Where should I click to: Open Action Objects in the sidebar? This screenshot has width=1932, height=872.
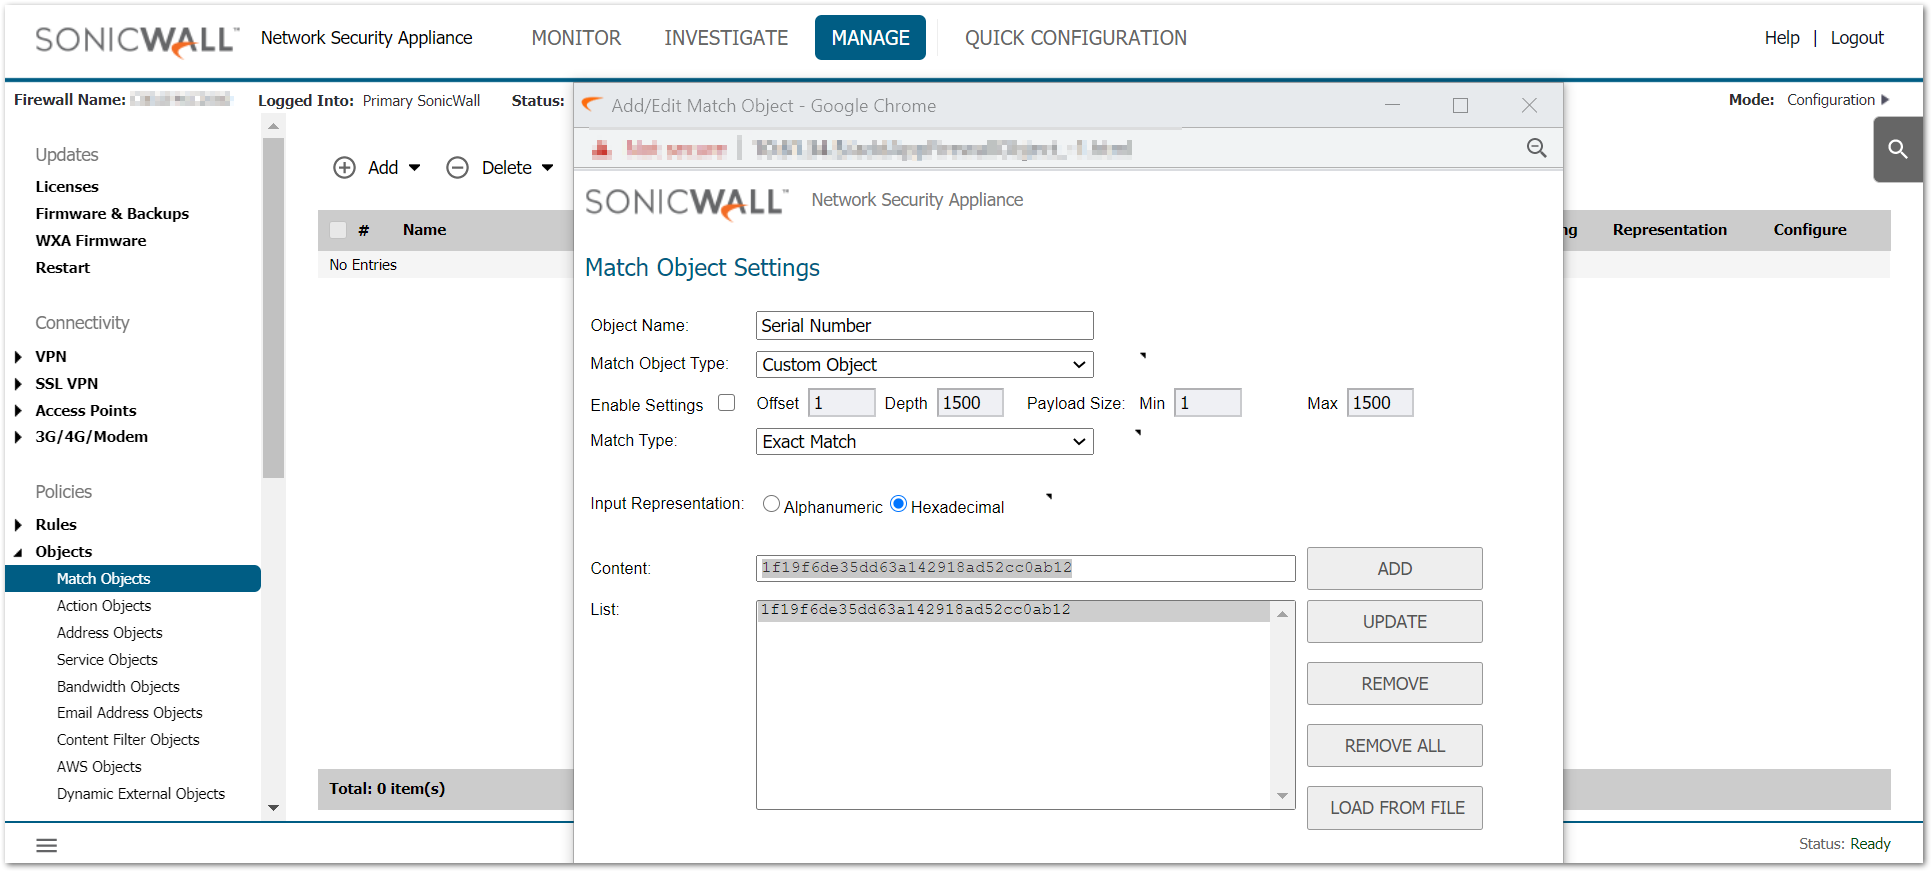pos(104,606)
